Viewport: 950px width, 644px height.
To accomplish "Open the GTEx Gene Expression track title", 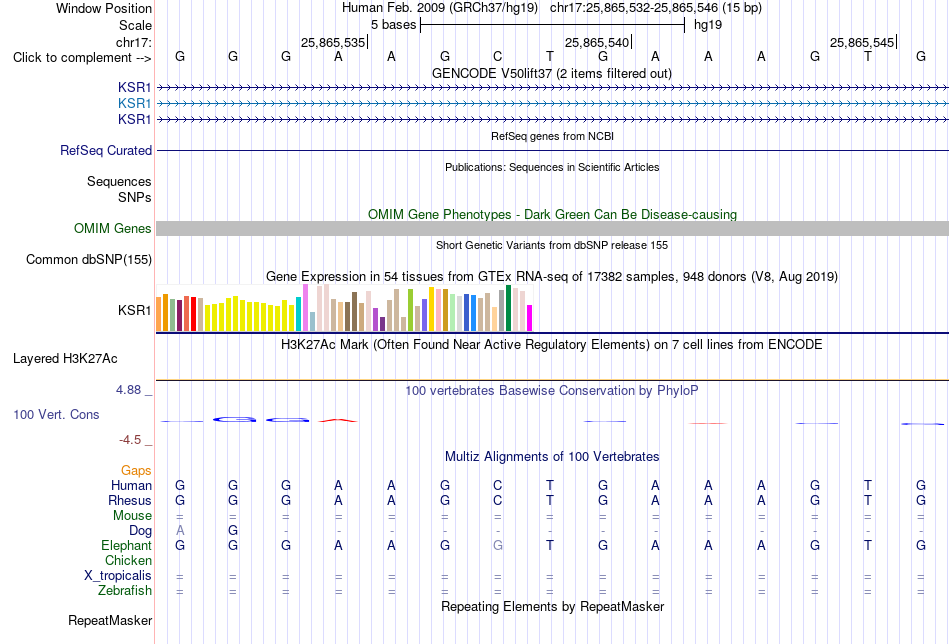I will tap(552, 276).
